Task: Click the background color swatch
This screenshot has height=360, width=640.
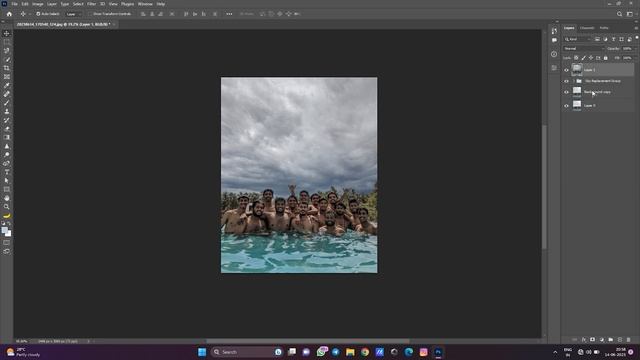Action: point(8,233)
